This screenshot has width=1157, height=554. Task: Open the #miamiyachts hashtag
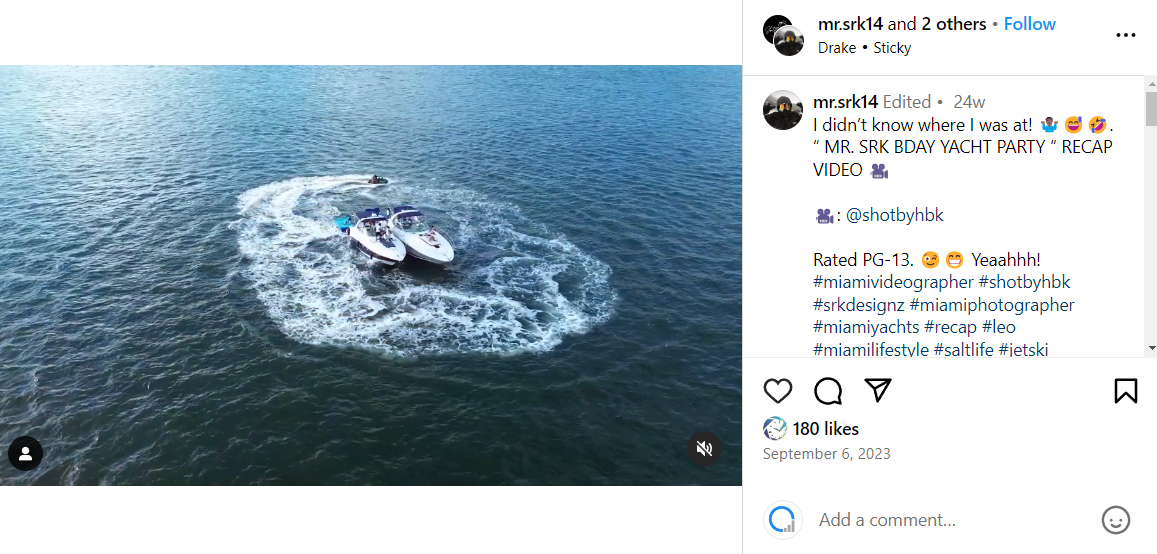click(866, 327)
